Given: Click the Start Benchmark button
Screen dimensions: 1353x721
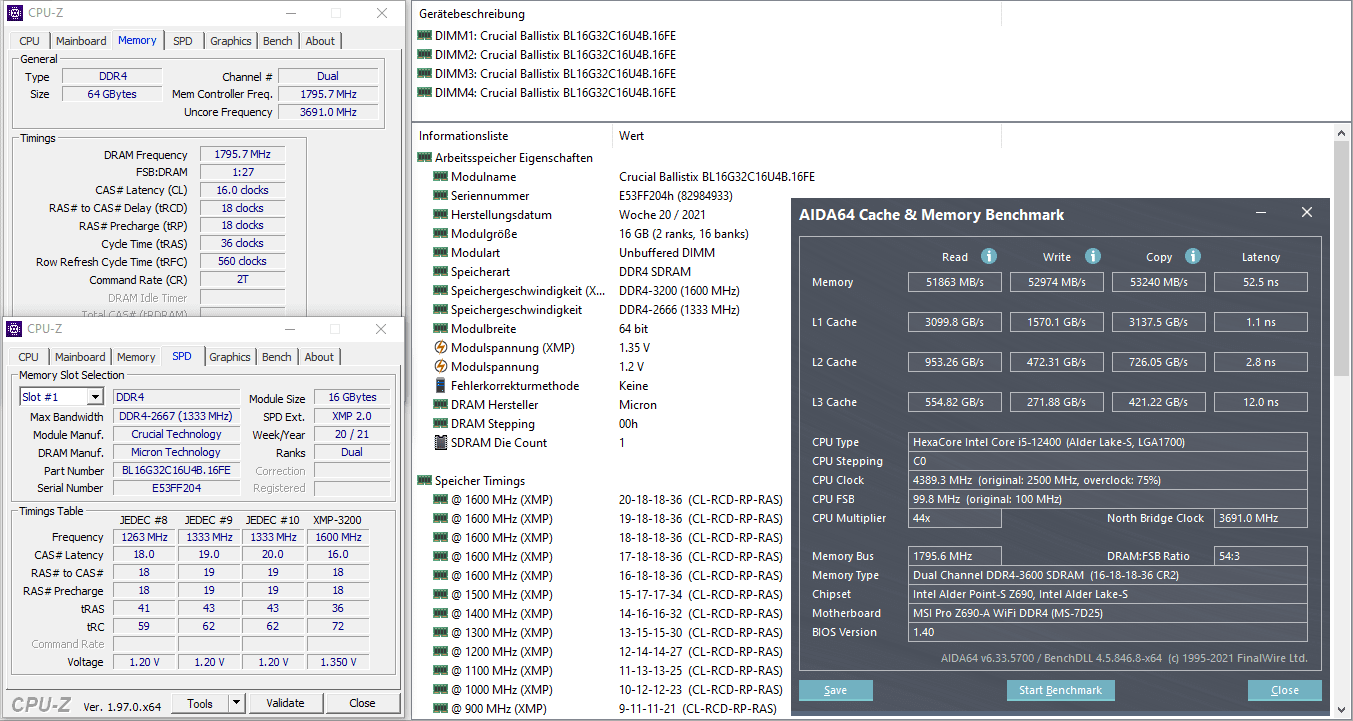Looking at the screenshot, I should tap(1060, 690).
